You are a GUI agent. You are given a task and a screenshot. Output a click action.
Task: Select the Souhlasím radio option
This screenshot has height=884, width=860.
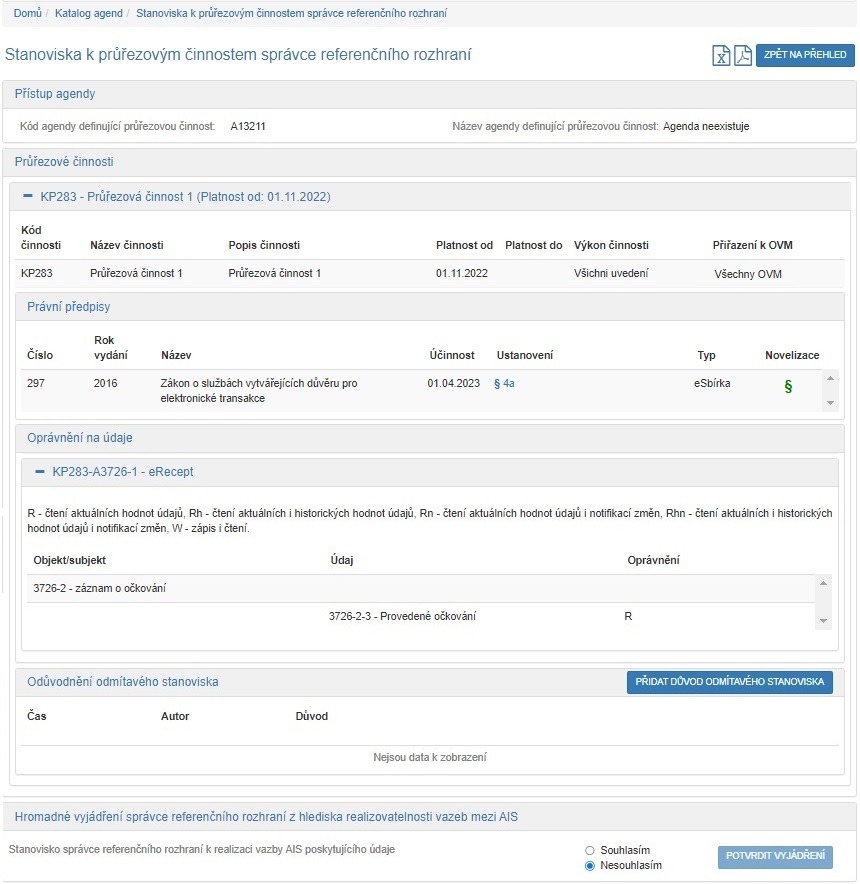click(590, 850)
